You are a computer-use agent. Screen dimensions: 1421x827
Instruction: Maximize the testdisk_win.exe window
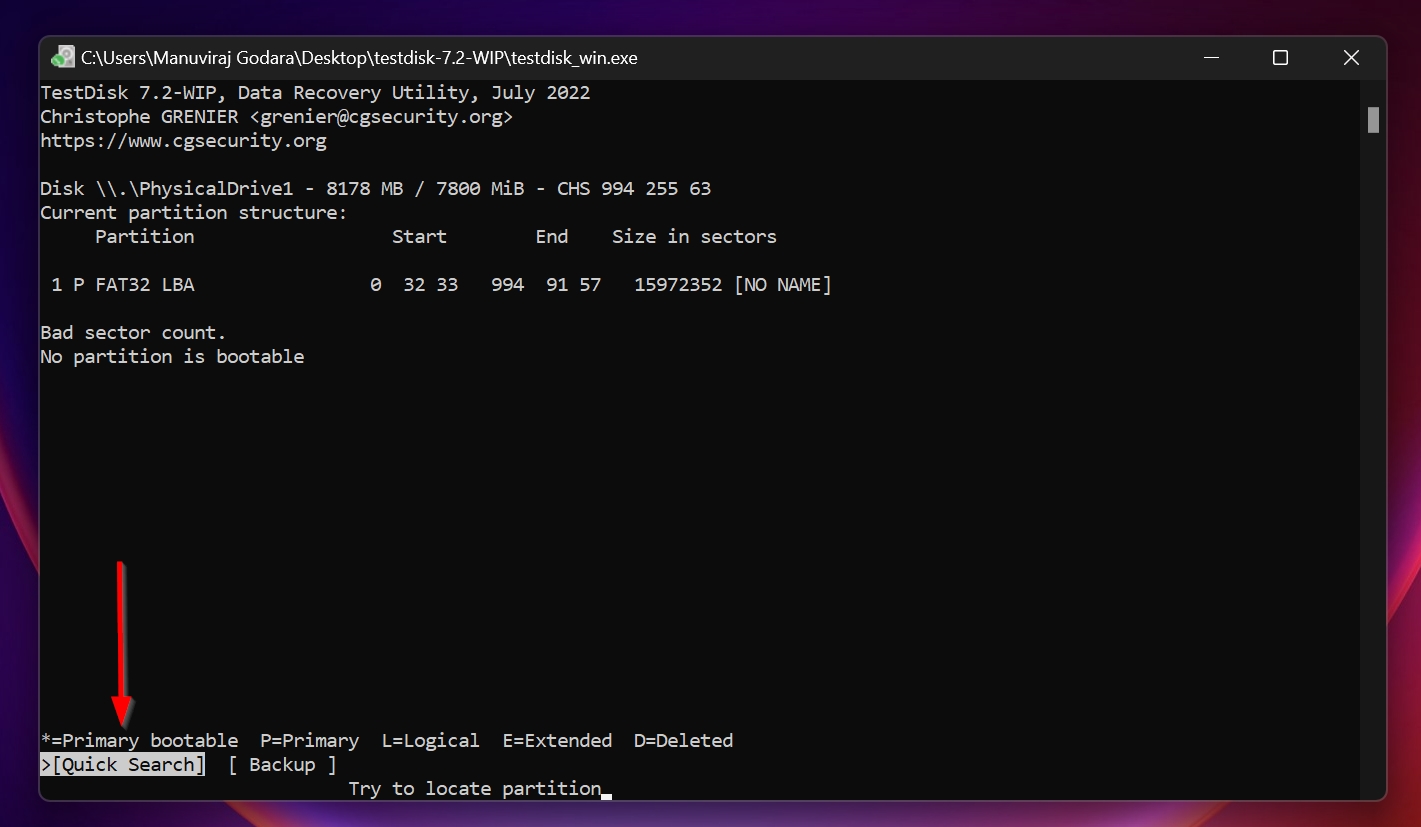(x=1280, y=58)
